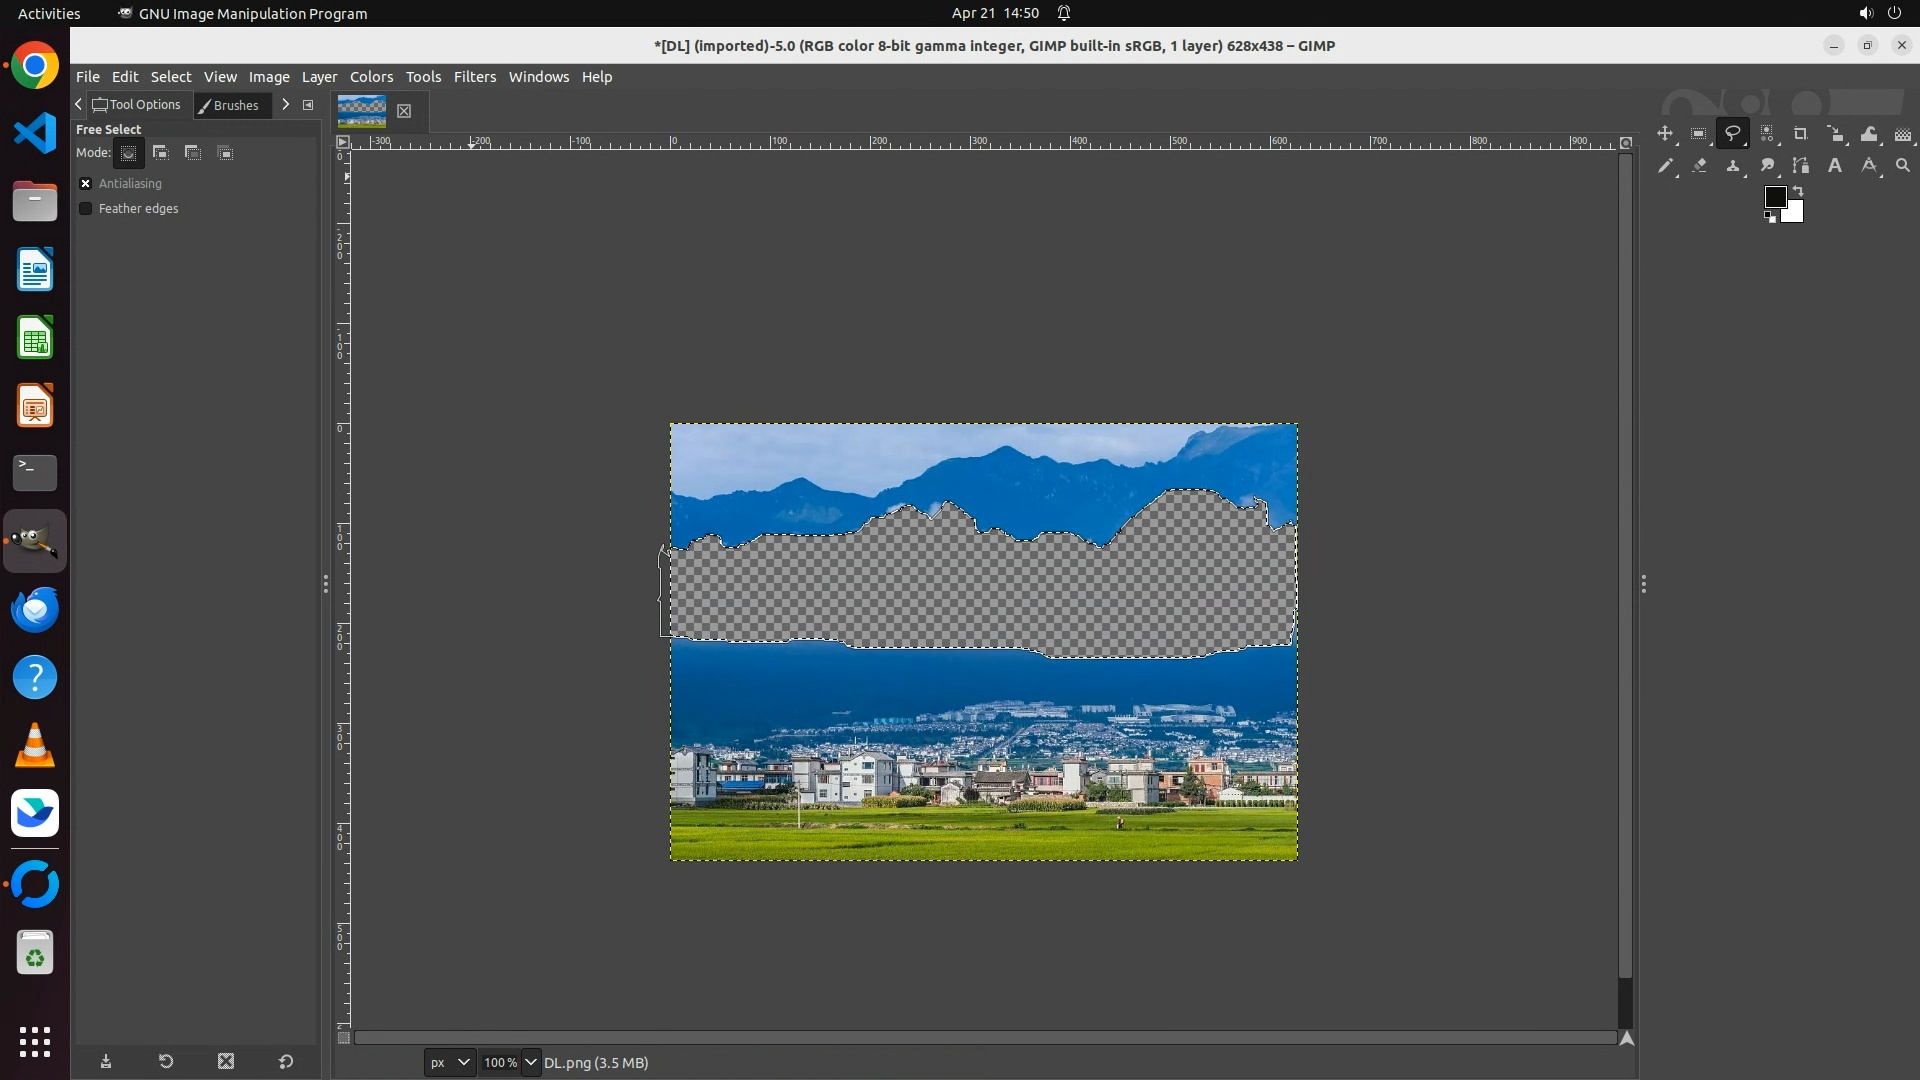Choose Add to current selection mode
This screenshot has height=1080, width=1920.
[161, 153]
